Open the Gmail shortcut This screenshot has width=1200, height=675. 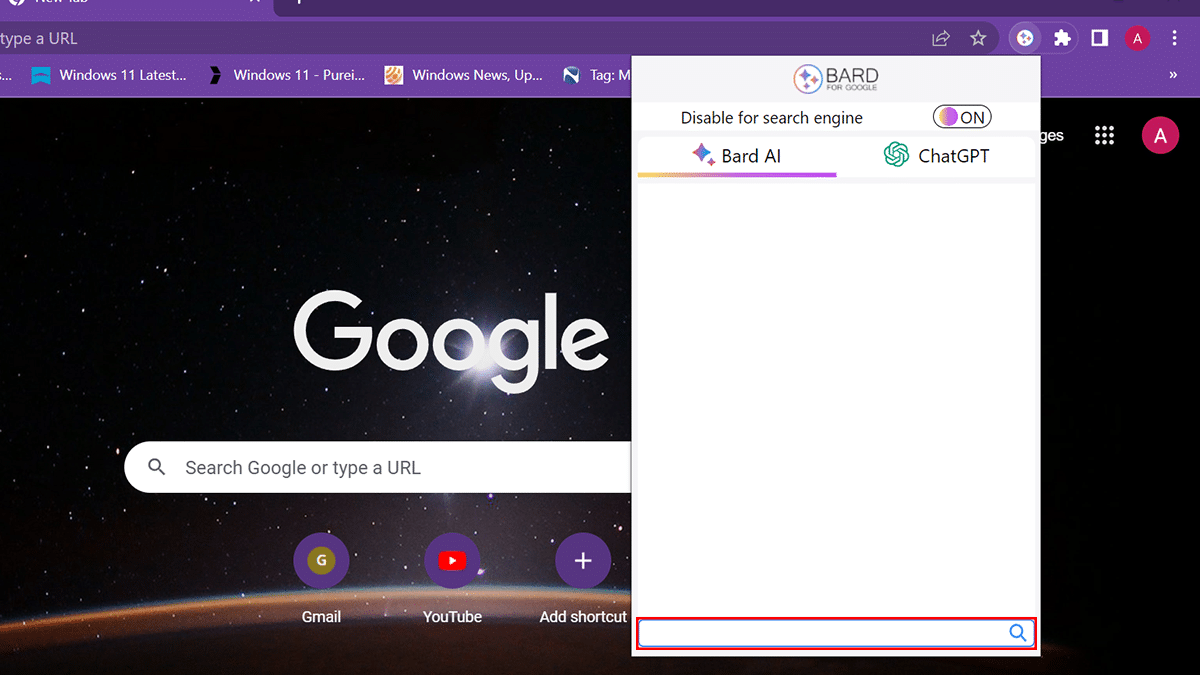[x=321, y=562]
